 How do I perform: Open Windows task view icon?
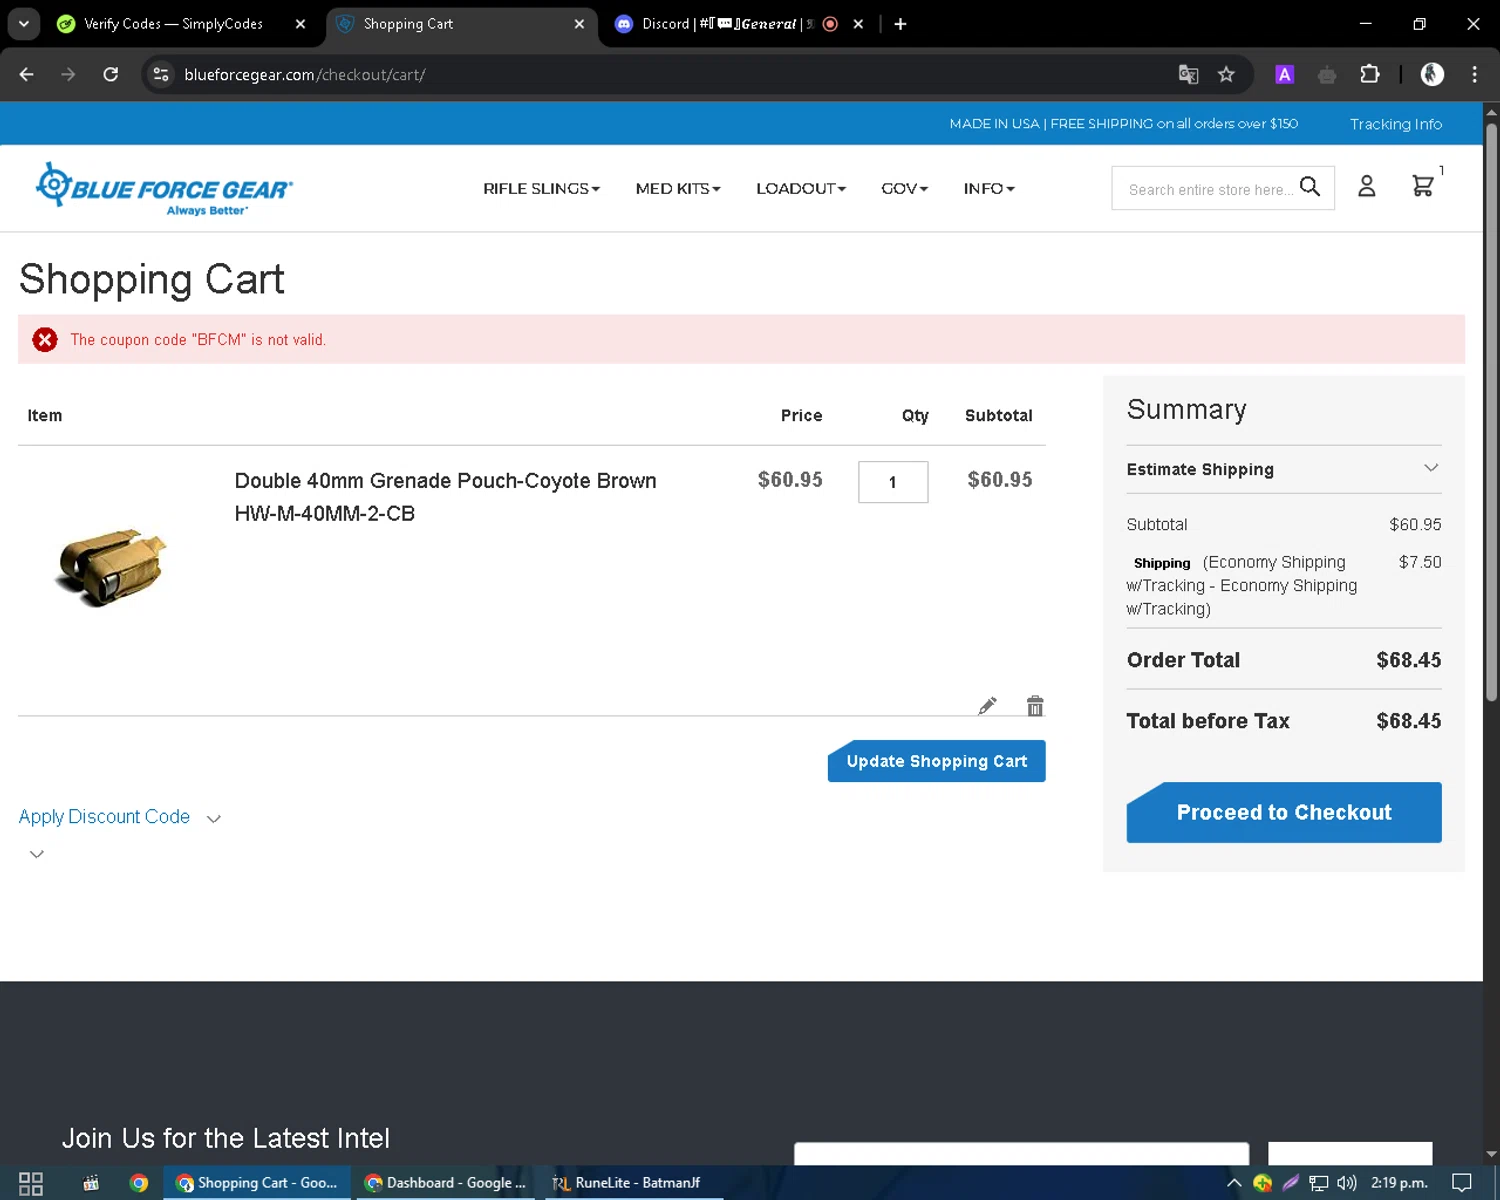pyautogui.click(x=31, y=1183)
